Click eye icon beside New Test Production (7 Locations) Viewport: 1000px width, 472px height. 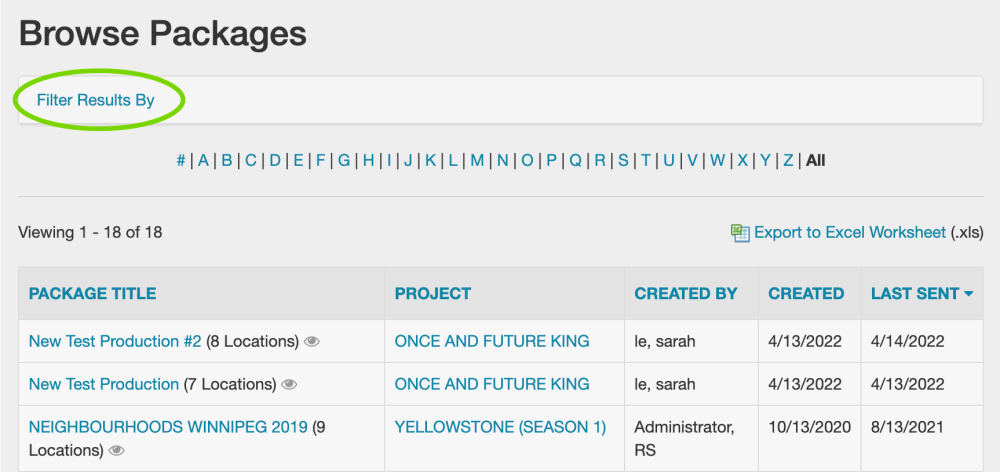[x=290, y=384]
